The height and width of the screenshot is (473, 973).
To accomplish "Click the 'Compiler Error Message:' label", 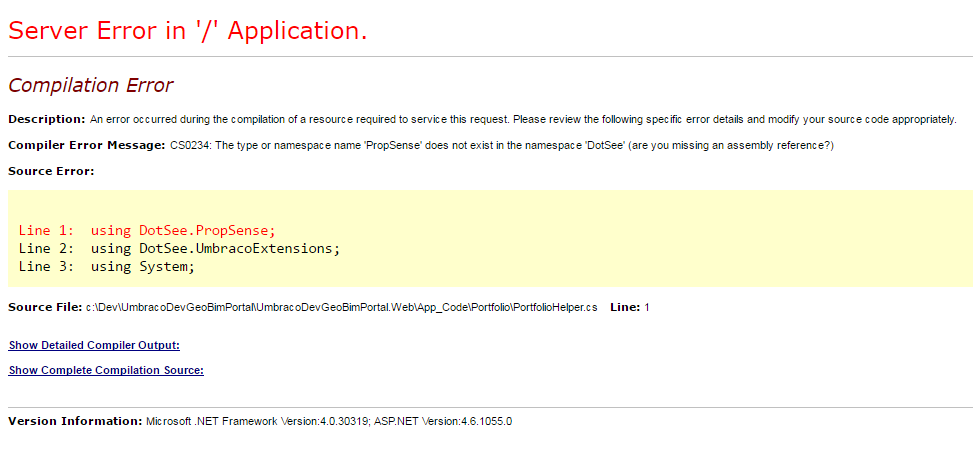I will pos(87,145).
